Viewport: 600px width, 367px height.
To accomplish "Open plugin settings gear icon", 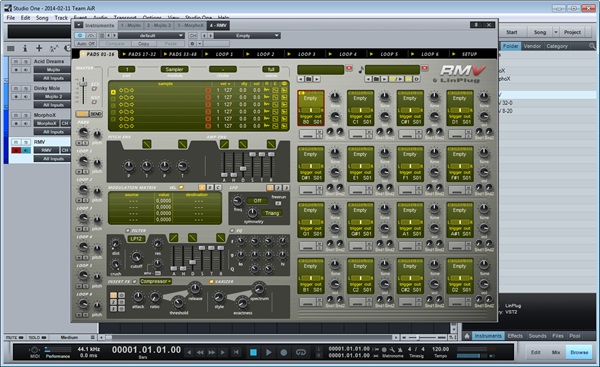I will pos(192,44).
